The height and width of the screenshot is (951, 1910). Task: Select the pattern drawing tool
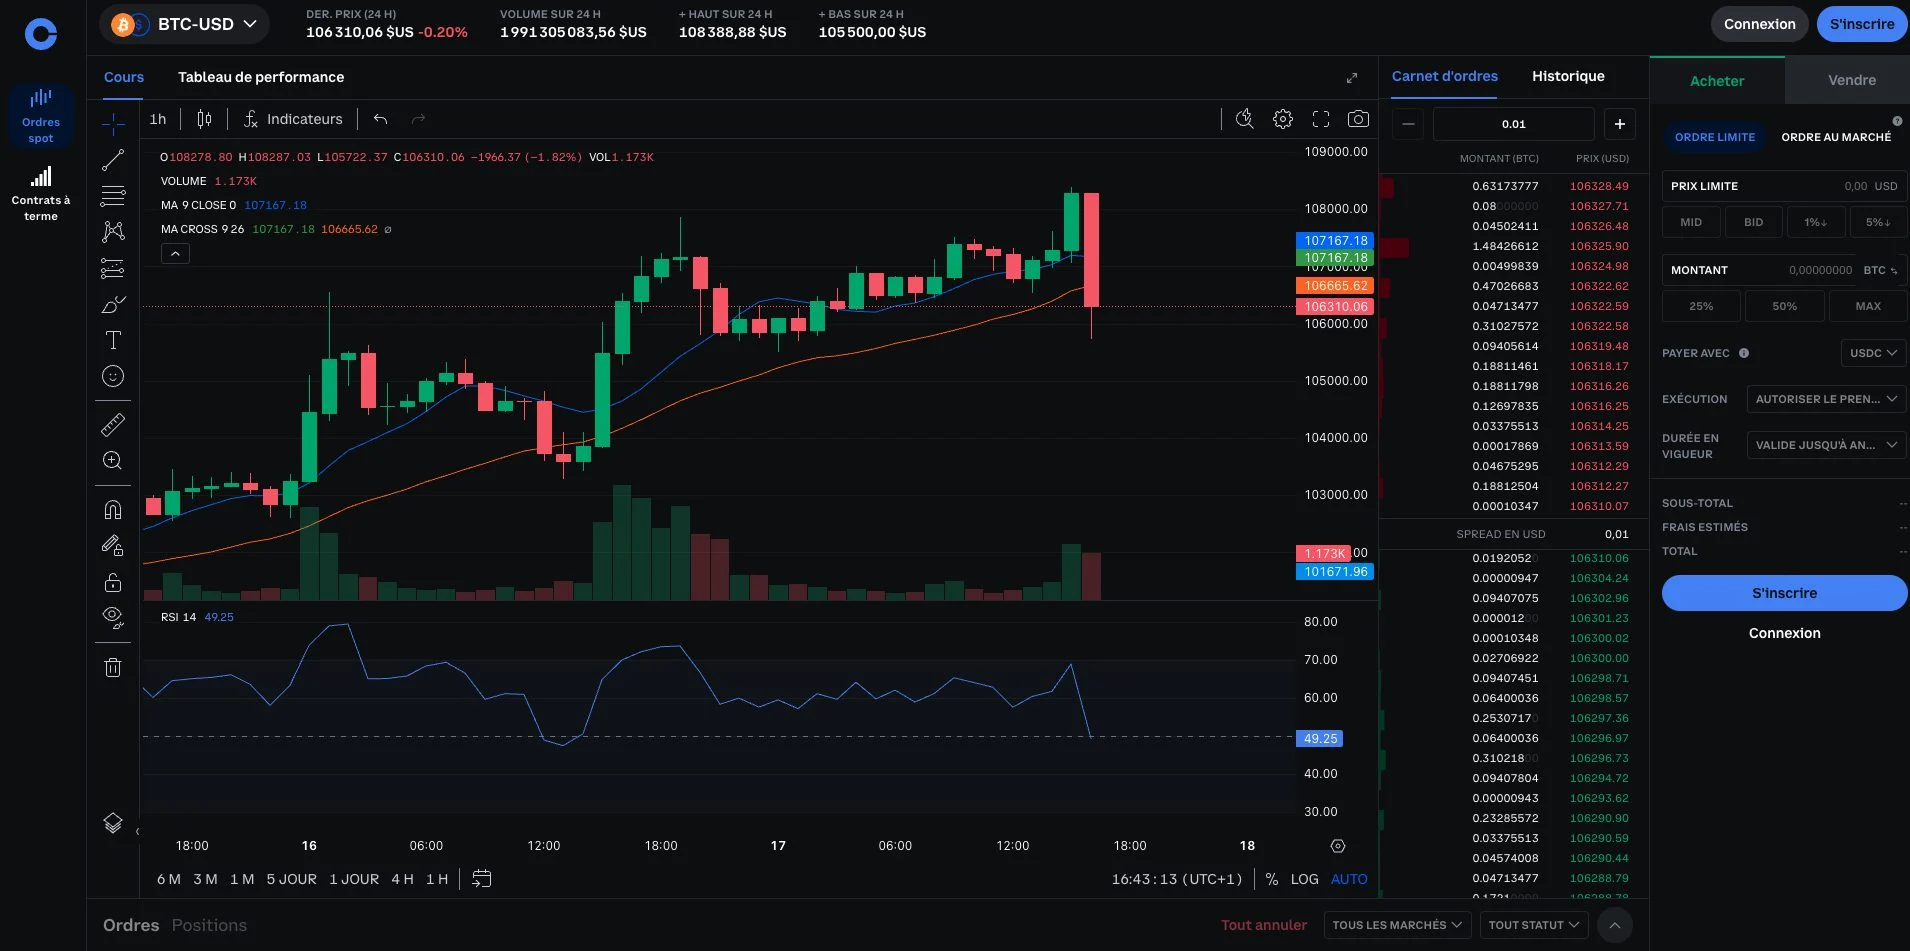pos(113,232)
